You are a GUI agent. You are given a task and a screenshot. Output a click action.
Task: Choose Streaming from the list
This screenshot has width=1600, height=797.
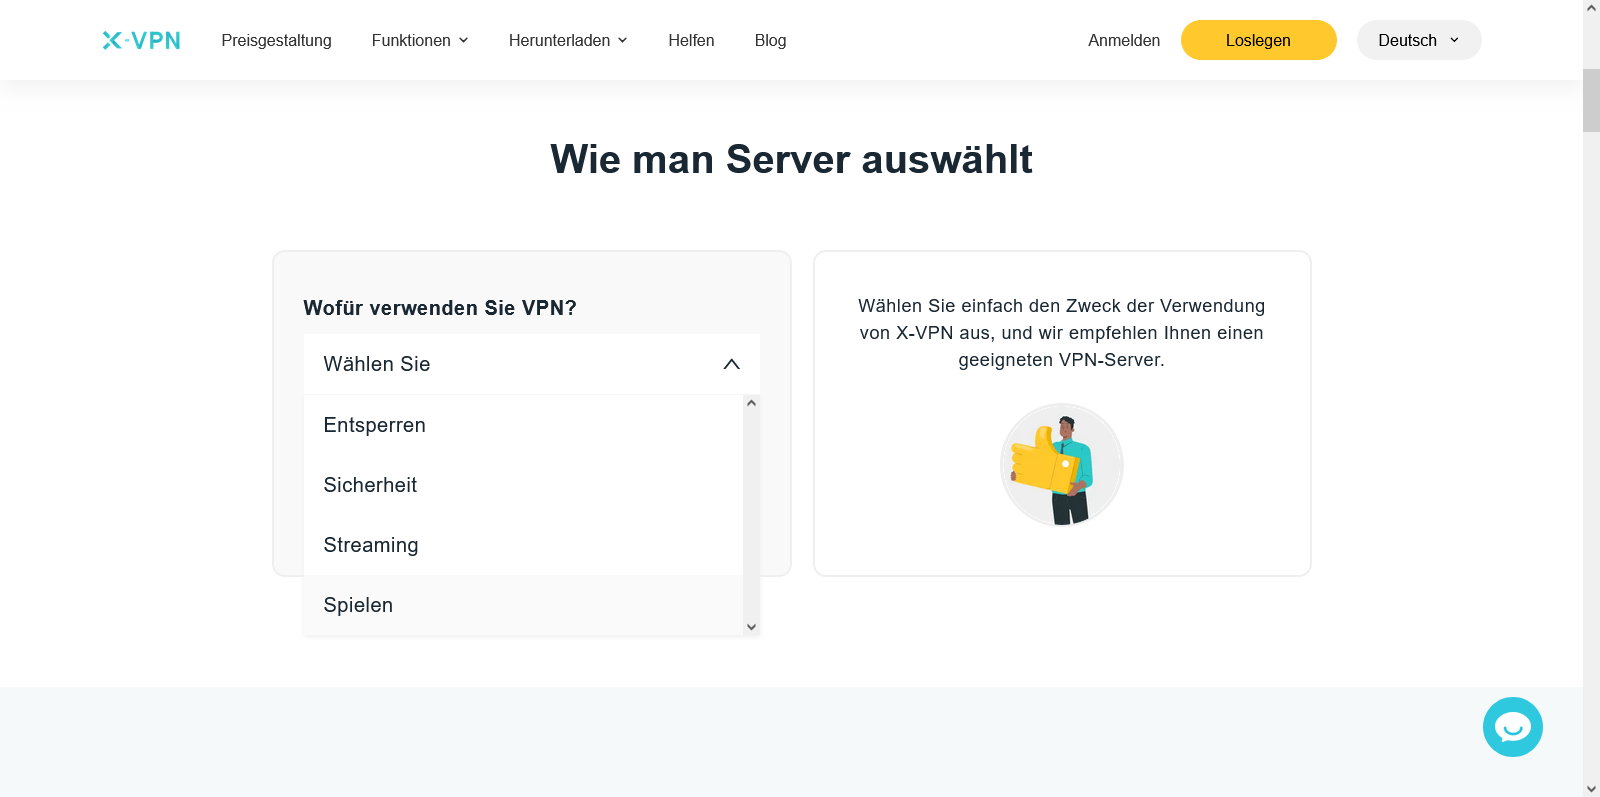click(523, 545)
